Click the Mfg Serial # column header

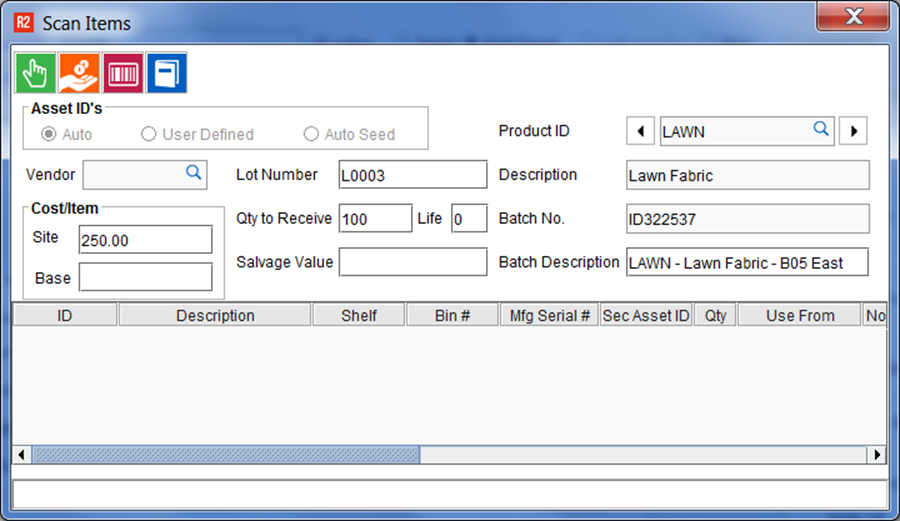548,315
